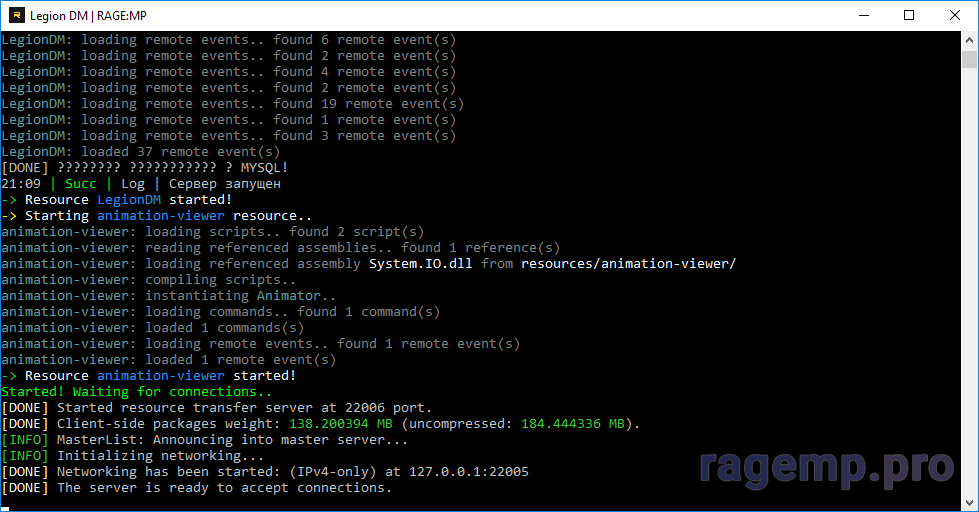
Task: Click 'animation-viewer: loaded 1 remote event(s)' line
Action: [169, 360]
